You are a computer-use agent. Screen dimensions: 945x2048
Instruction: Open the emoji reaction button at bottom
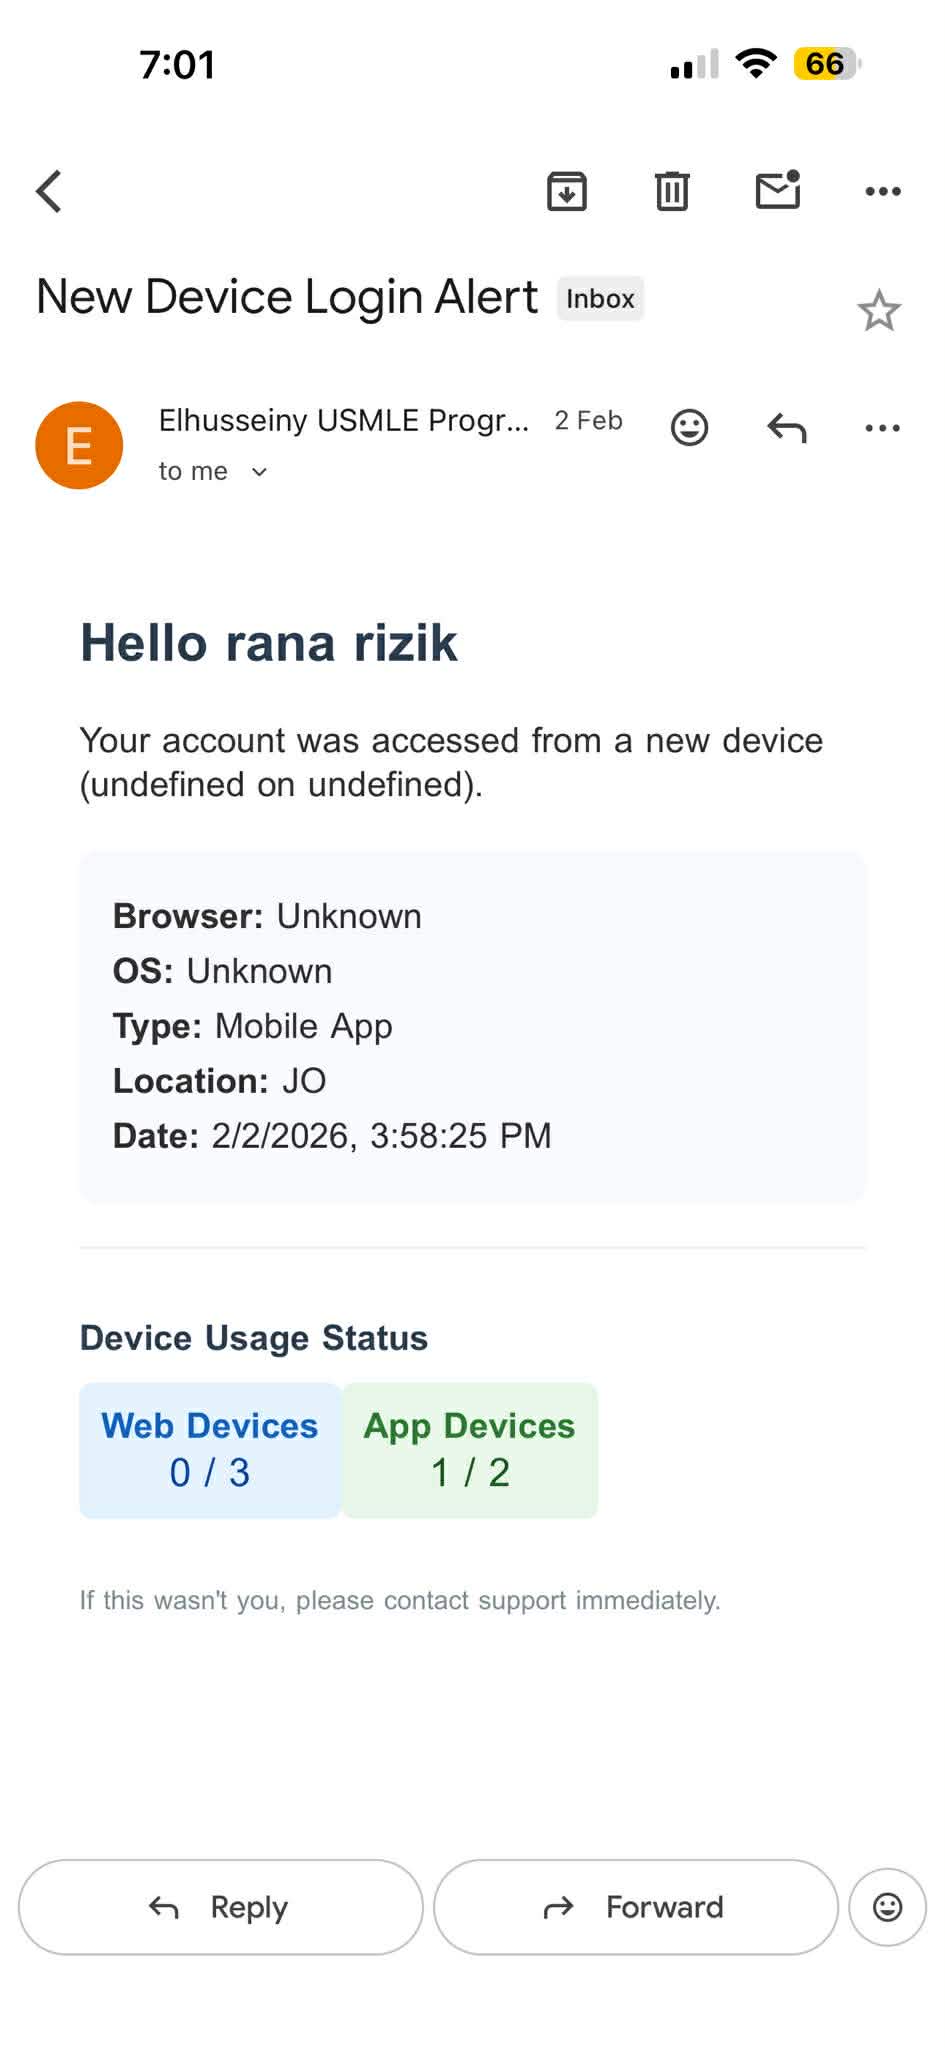(x=887, y=1907)
